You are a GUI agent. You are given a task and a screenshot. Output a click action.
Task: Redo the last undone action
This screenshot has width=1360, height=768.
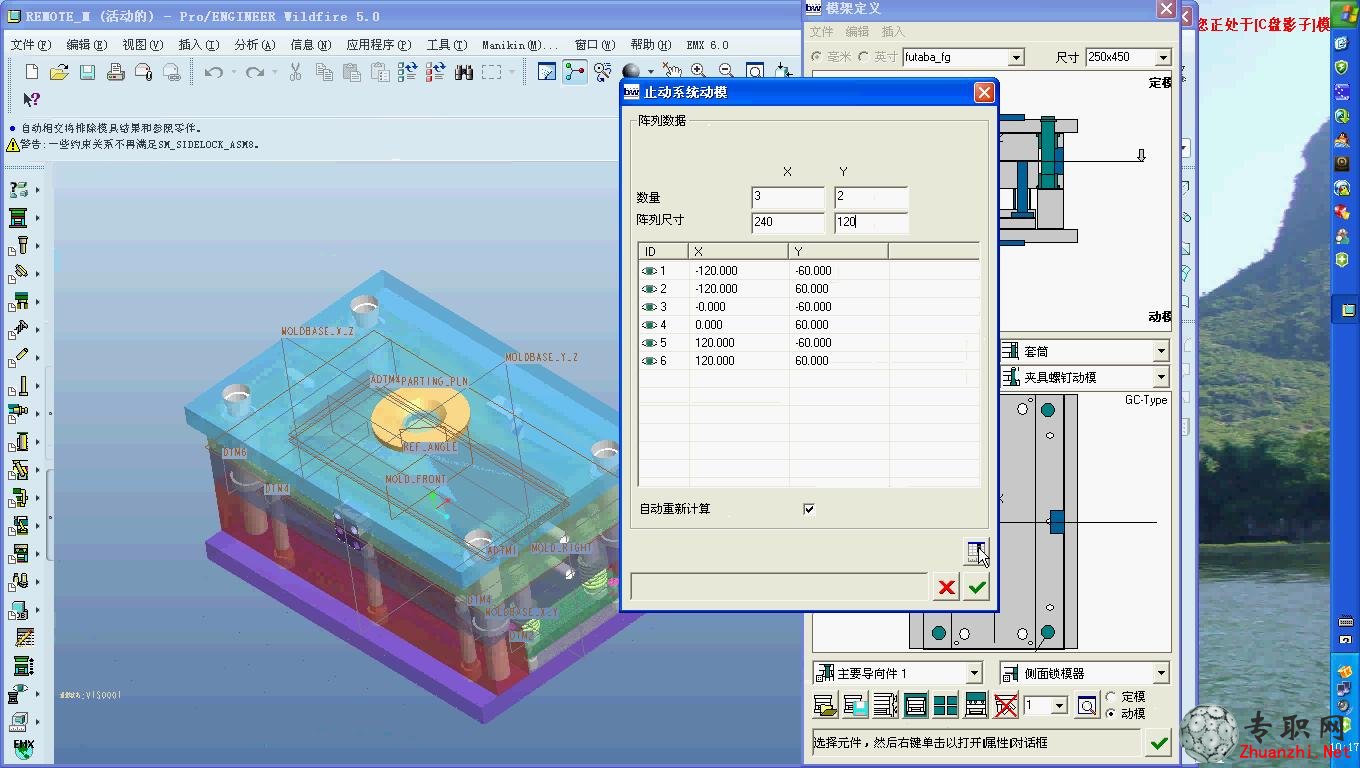click(255, 72)
